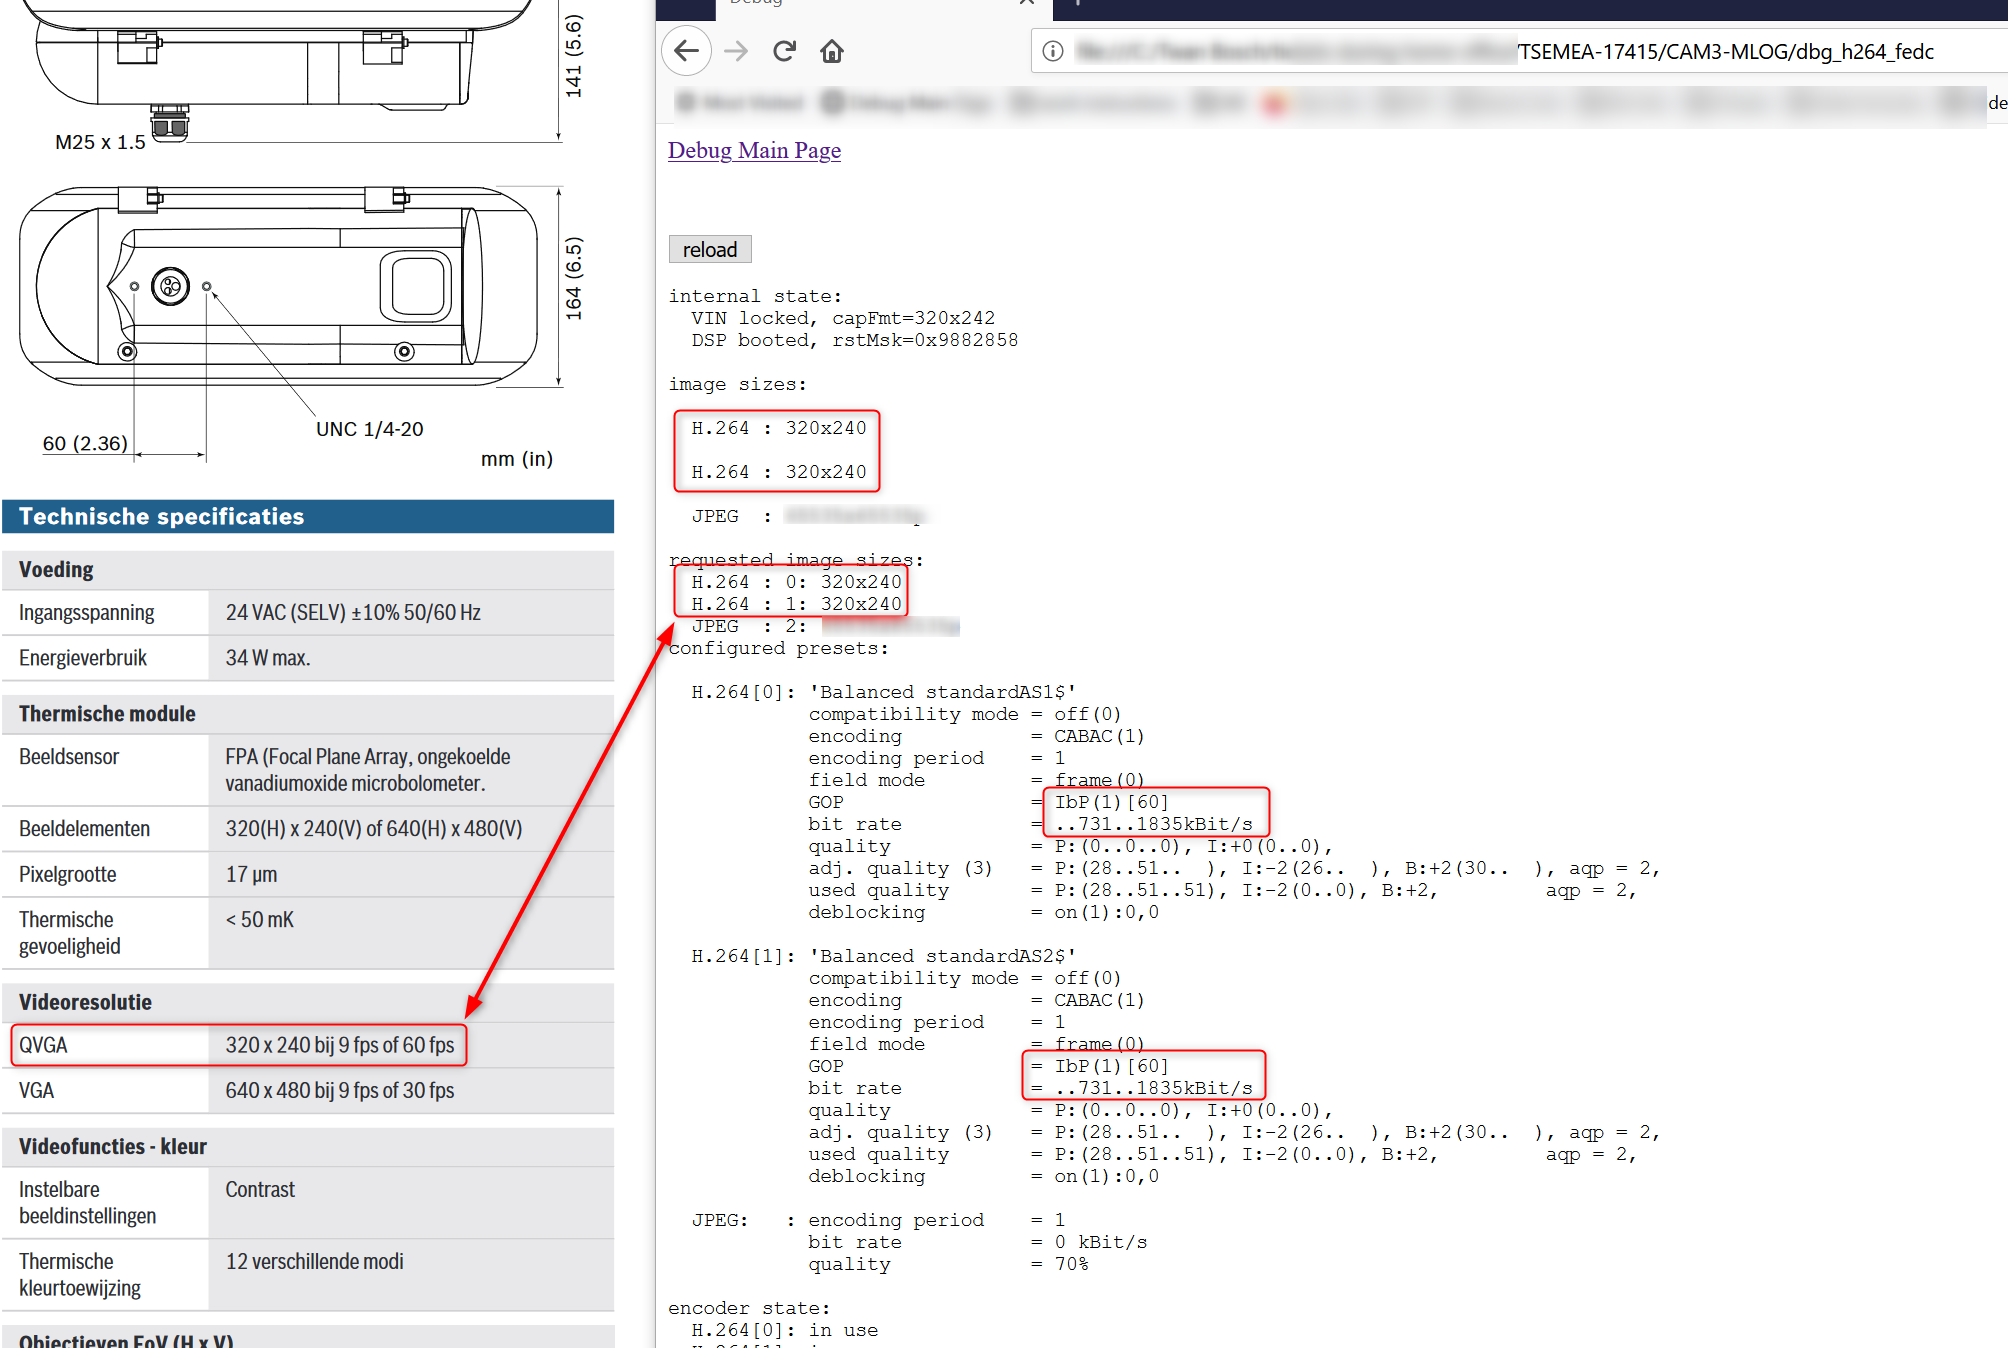Click the H.264[0] Balanced standard preset text
The image size is (2008, 1348).
point(942,692)
